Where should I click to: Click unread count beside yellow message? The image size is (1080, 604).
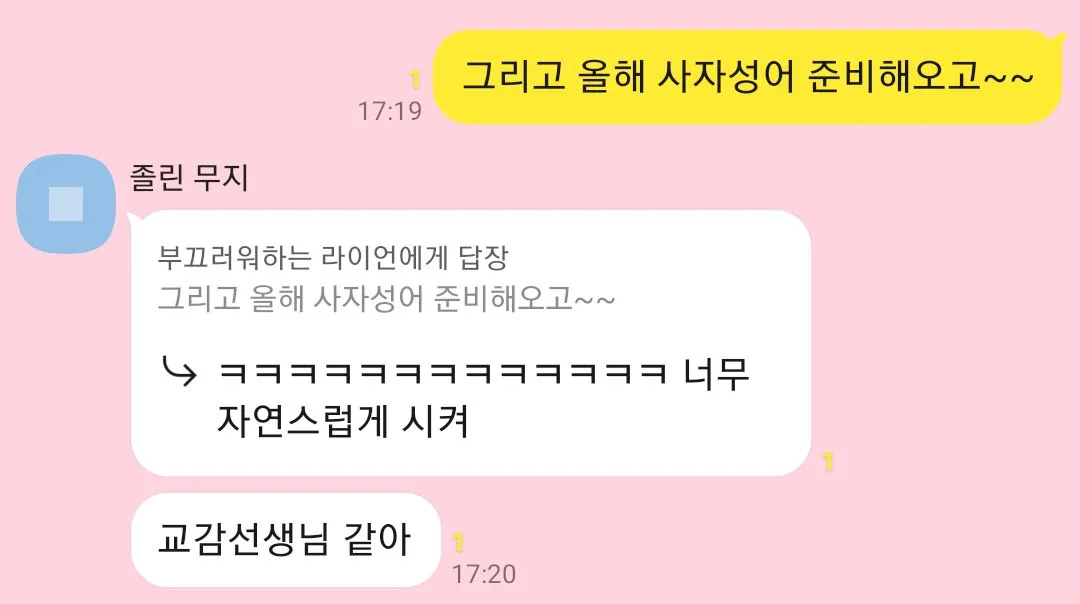point(415,80)
